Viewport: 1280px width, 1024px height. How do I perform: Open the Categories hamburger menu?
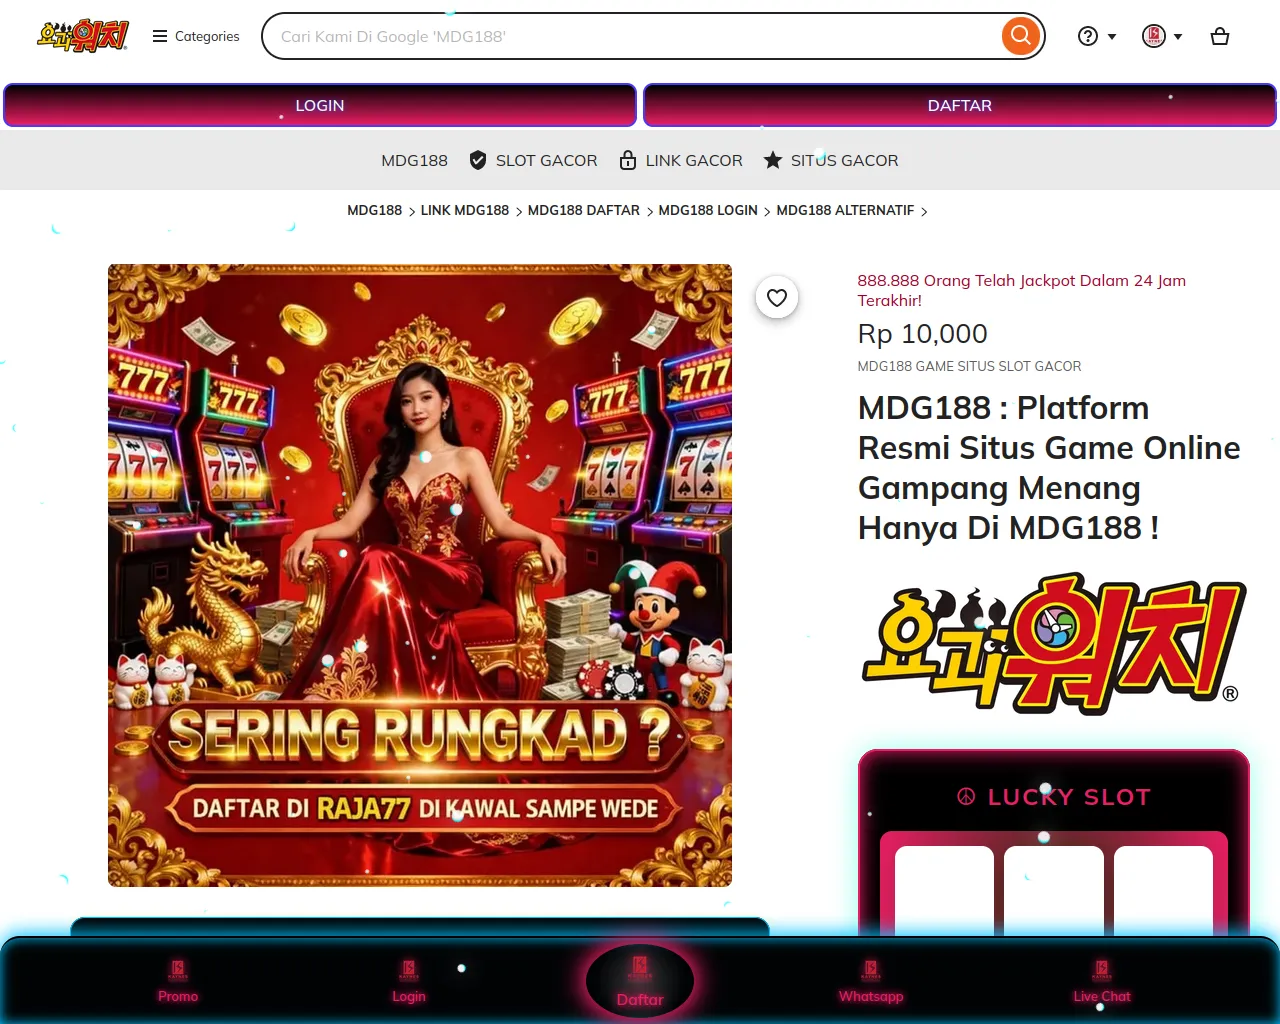coord(196,36)
